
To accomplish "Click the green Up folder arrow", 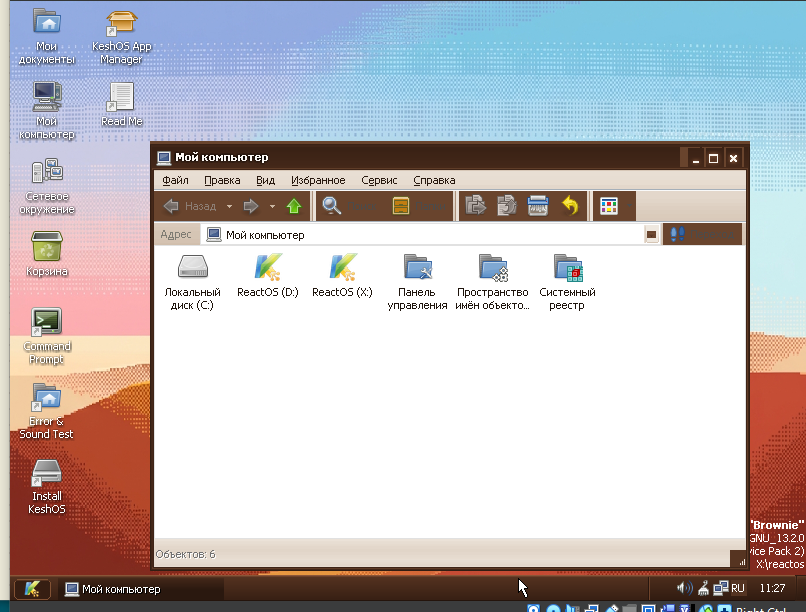I will tap(294, 207).
